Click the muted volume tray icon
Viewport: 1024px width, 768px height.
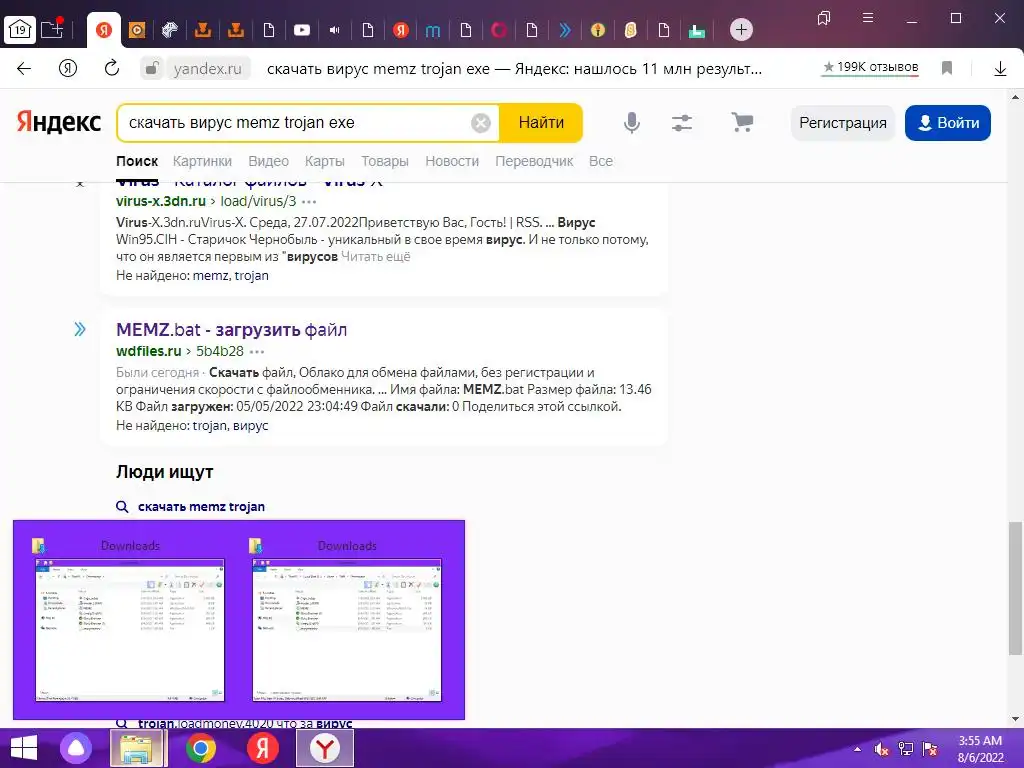coord(882,749)
